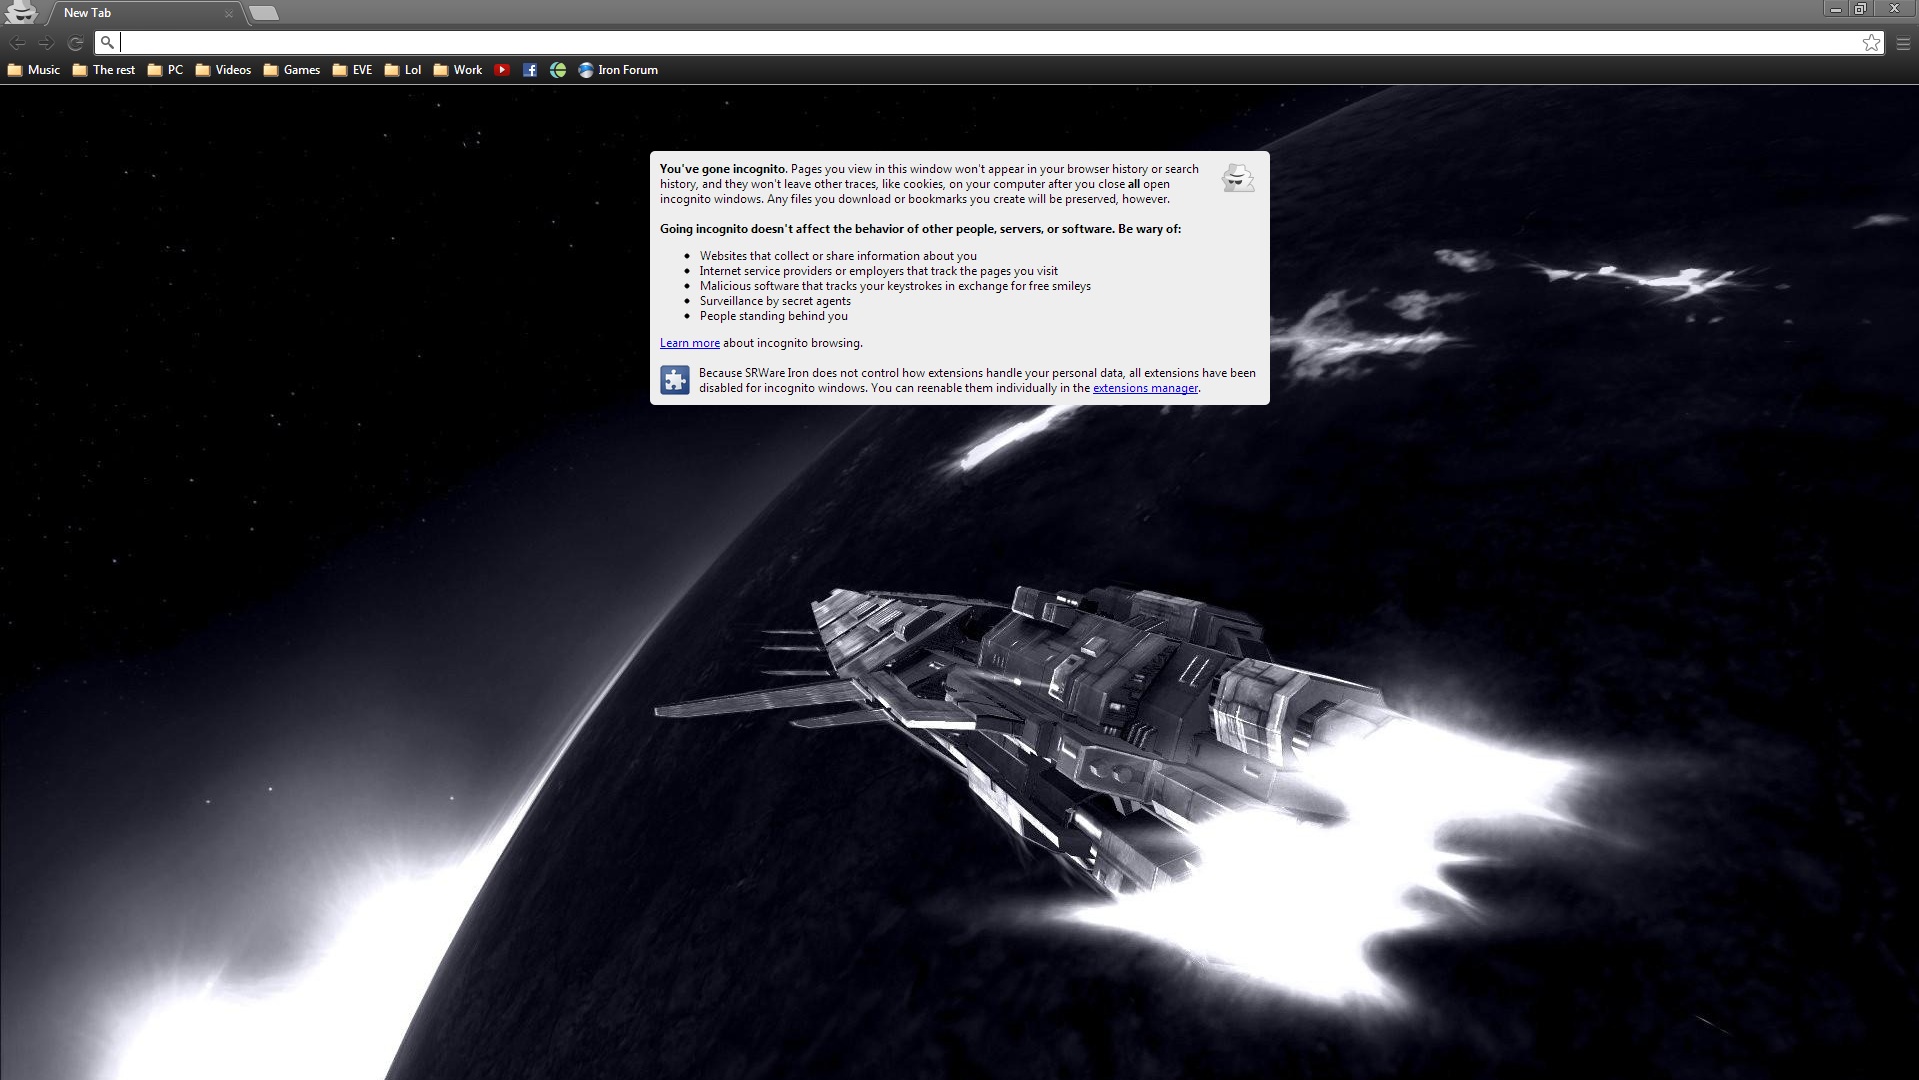This screenshot has height=1080, width=1919.
Task: Follow the Learn more link
Action: click(689, 343)
